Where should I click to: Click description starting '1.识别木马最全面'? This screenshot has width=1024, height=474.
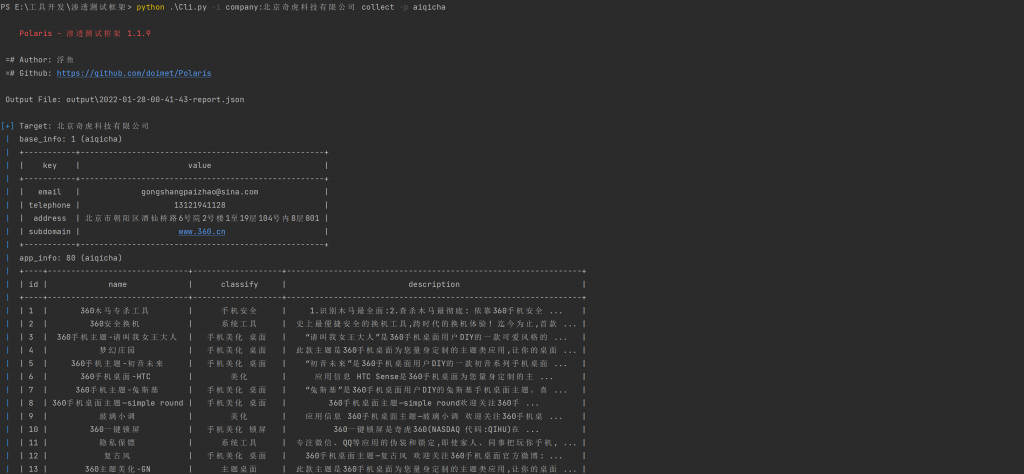coord(436,311)
